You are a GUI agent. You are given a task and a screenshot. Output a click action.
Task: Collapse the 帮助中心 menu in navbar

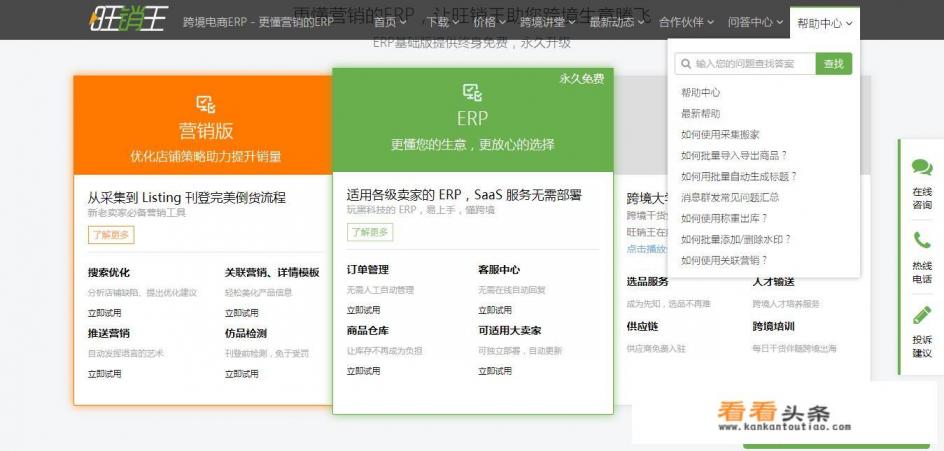click(x=824, y=22)
